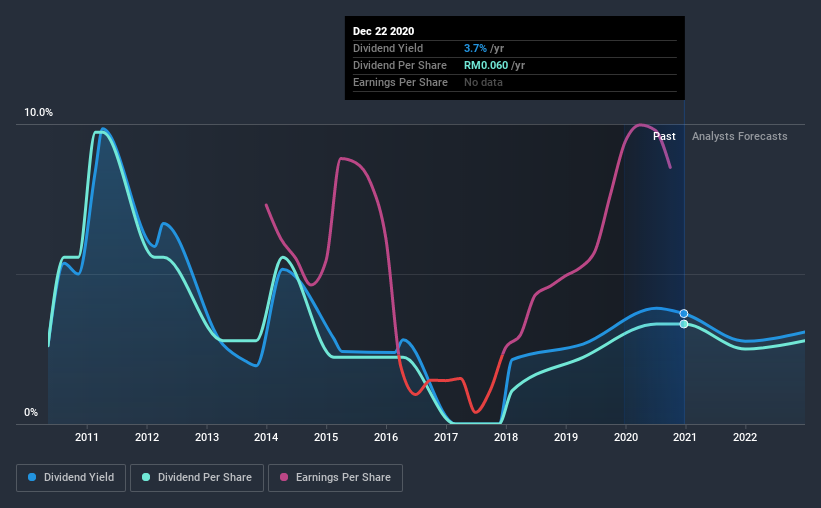Click the 2019 x-axis label
Image resolution: width=821 pixels, height=508 pixels.
pyautogui.click(x=566, y=437)
